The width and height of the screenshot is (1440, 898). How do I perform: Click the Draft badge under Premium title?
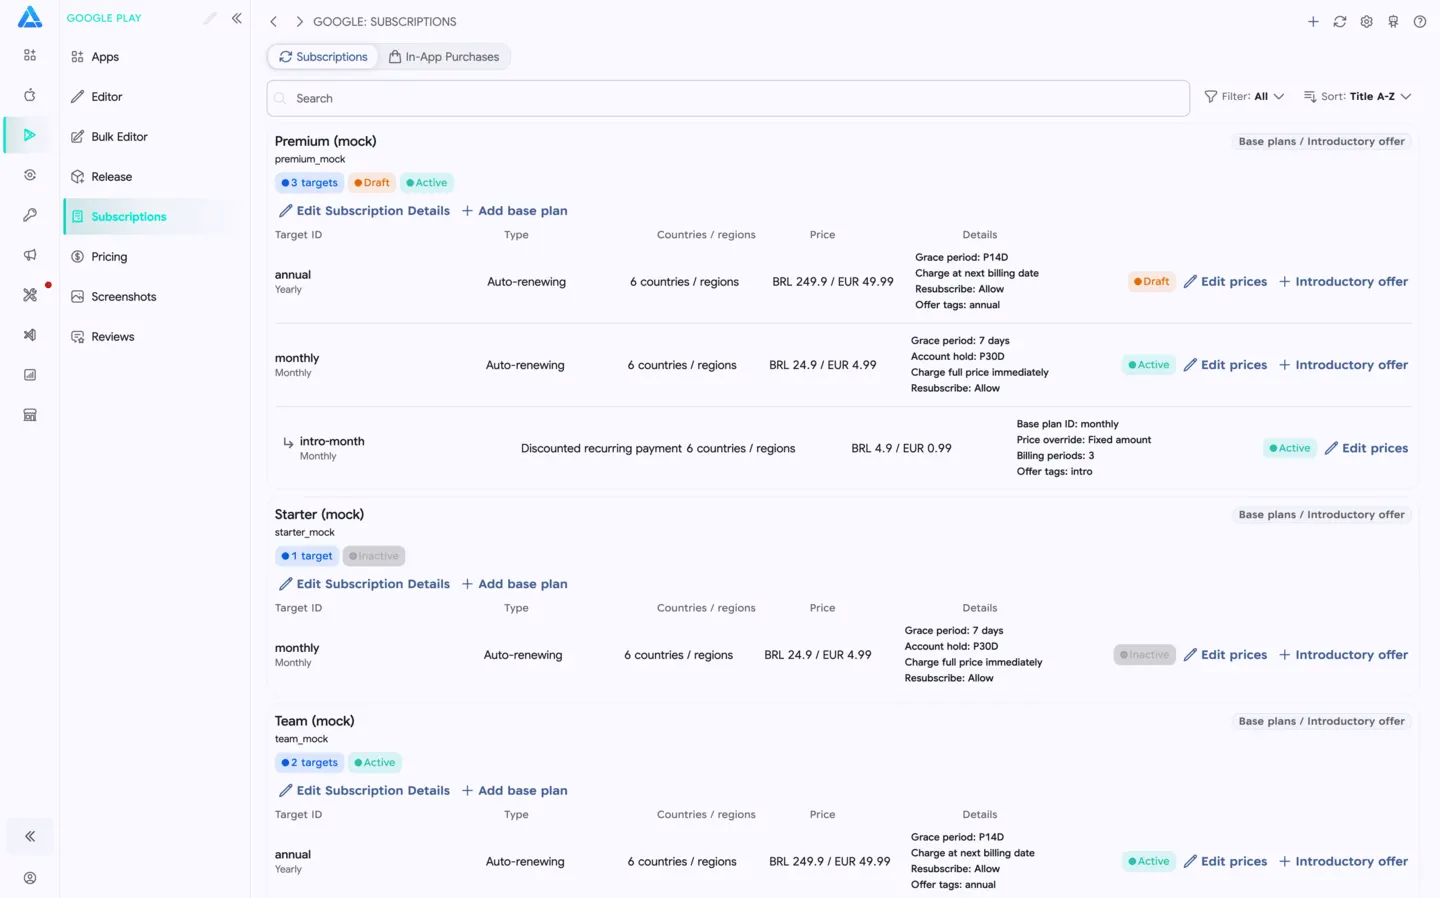click(x=372, y=183)
